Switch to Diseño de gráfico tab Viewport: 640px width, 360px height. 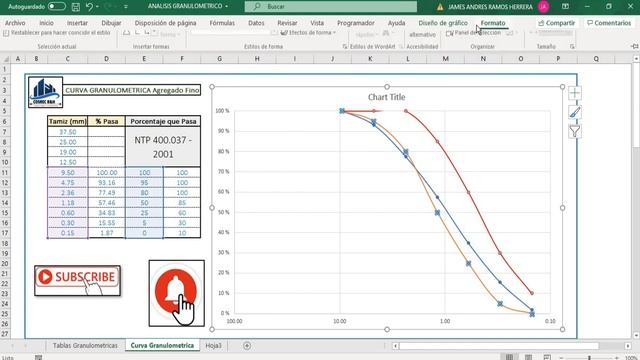[x=443, y=23]
